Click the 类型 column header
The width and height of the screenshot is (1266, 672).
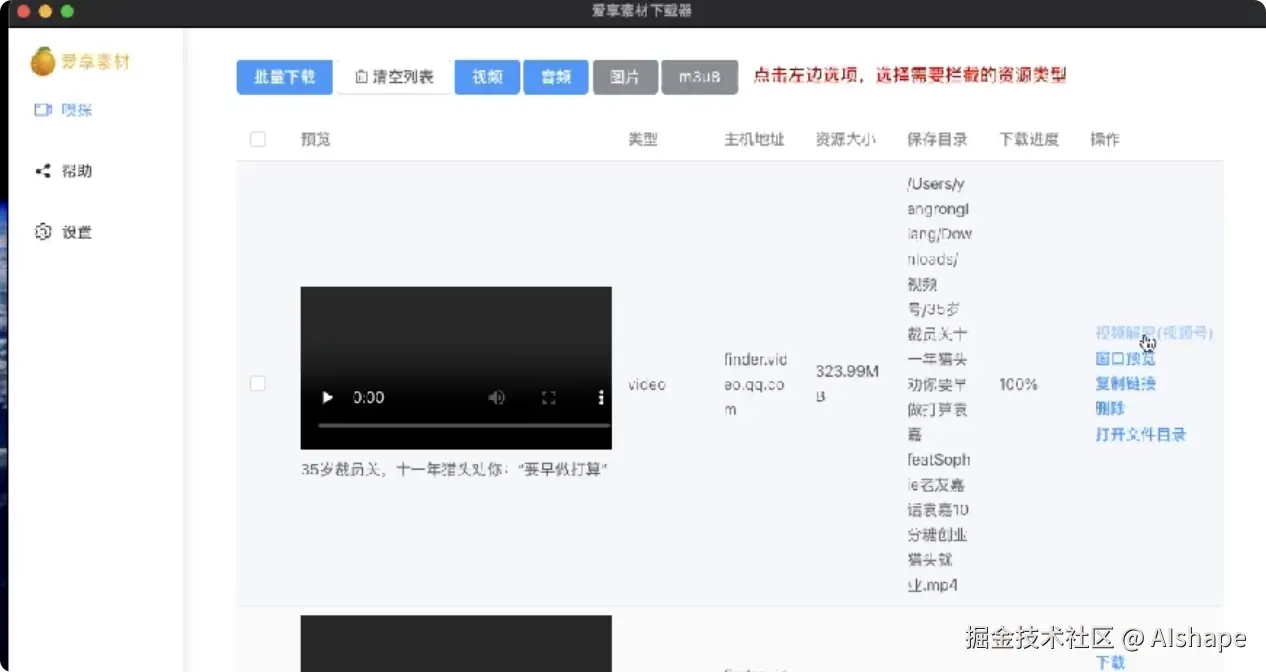[643, 139]
